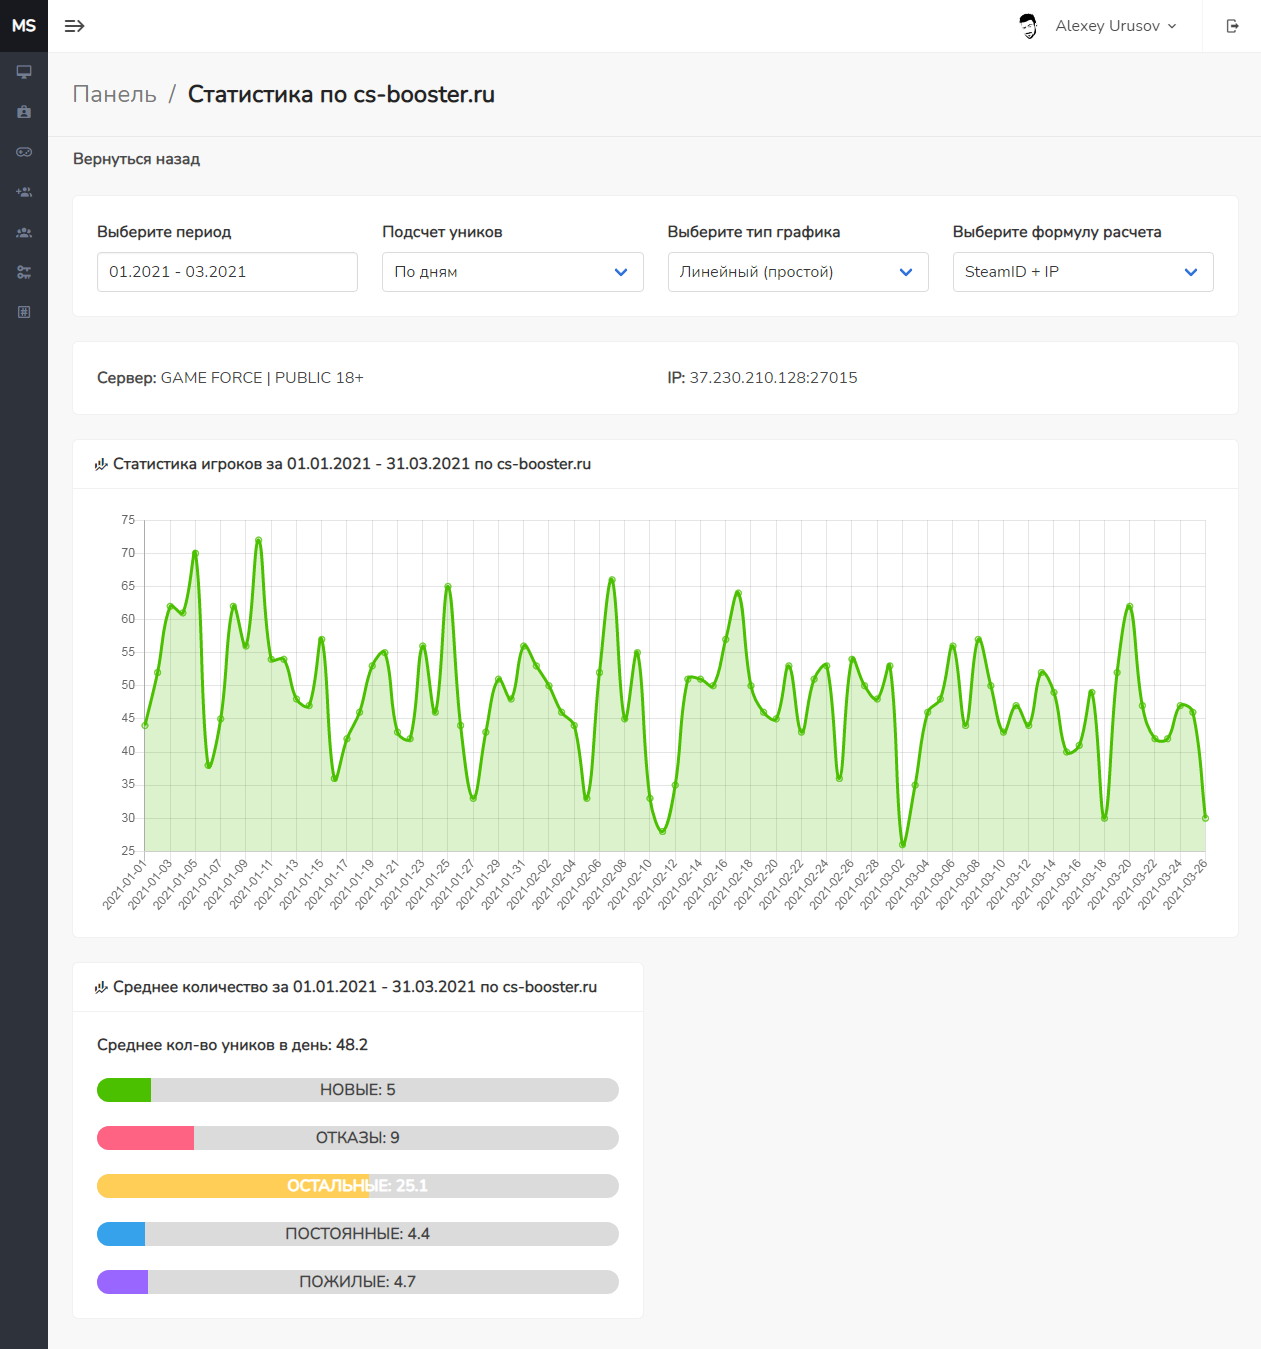Screen dimensions: 1261x1349
Task: Click the add-users sidebar icon
Action: coord(24,192)
